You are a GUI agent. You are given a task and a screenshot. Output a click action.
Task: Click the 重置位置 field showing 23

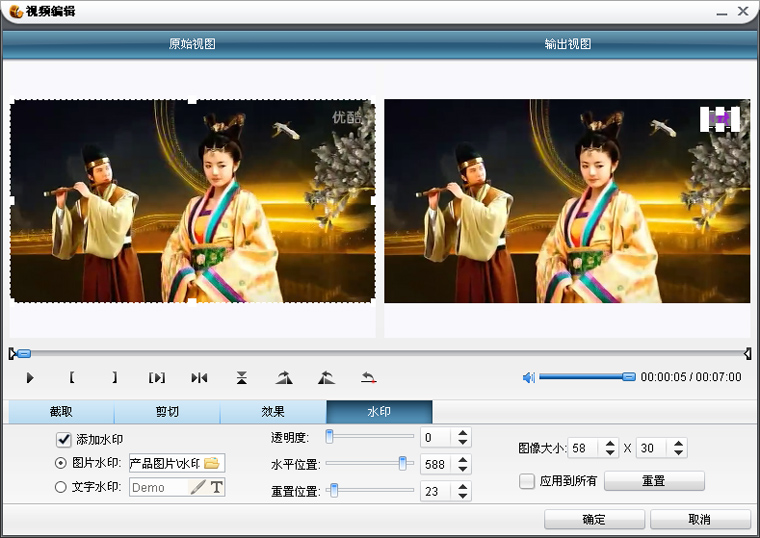tap(438, 491)
